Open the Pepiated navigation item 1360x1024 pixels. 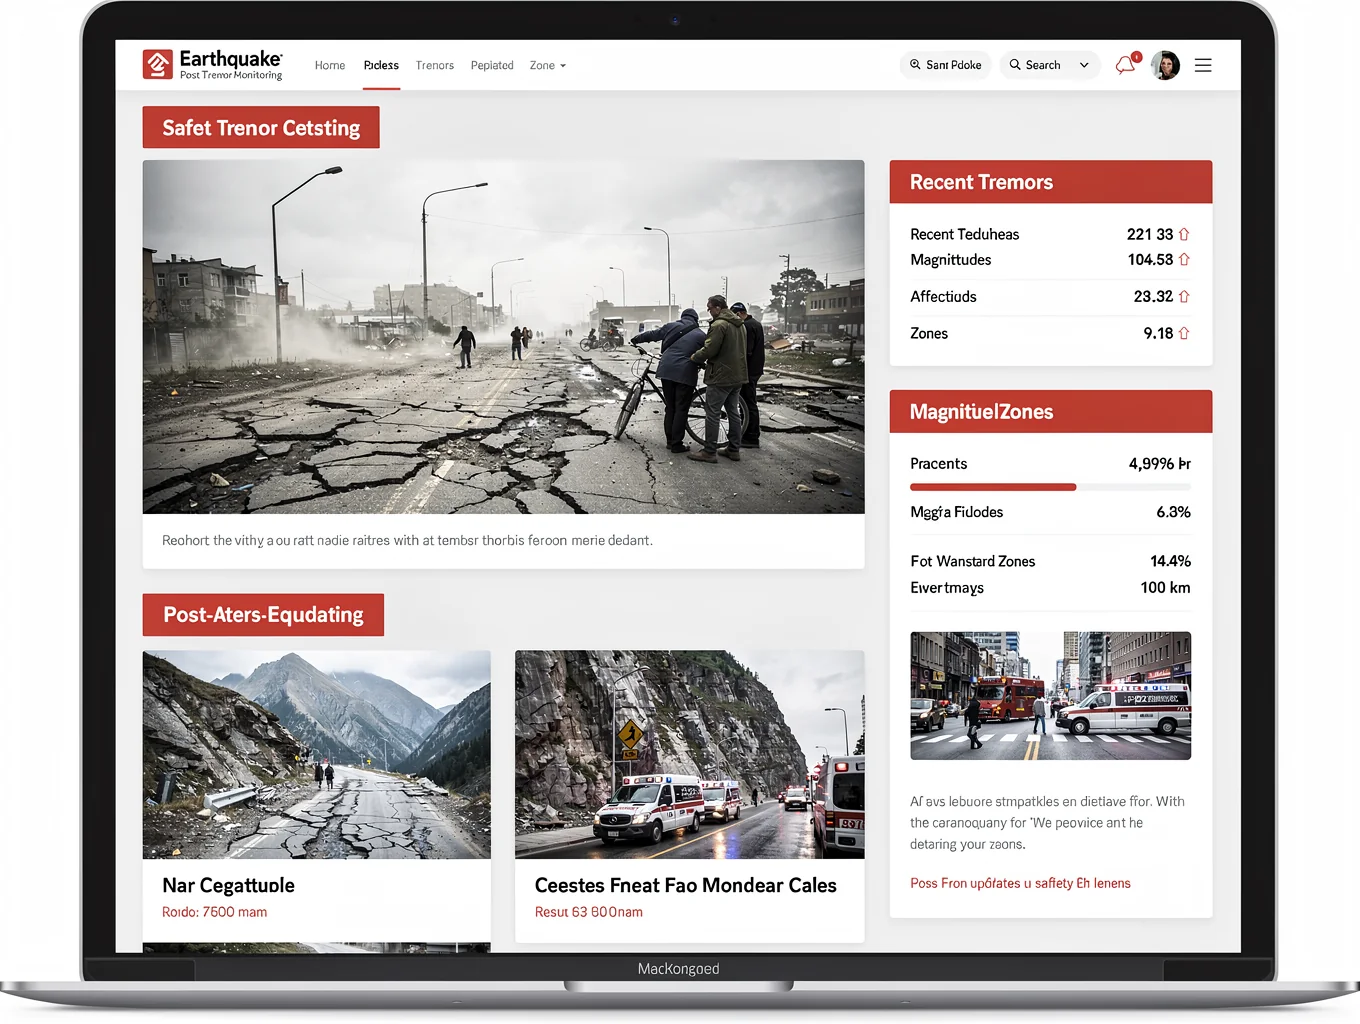coord(492,66)
